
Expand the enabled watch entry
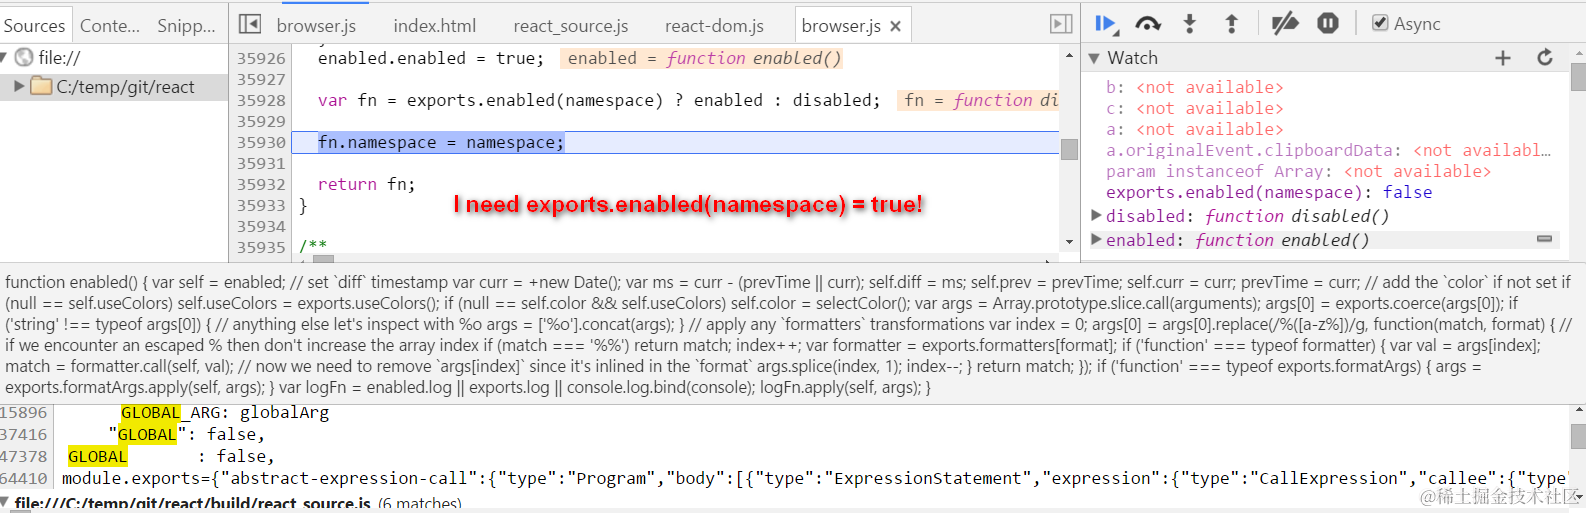tap(1096, 239)
